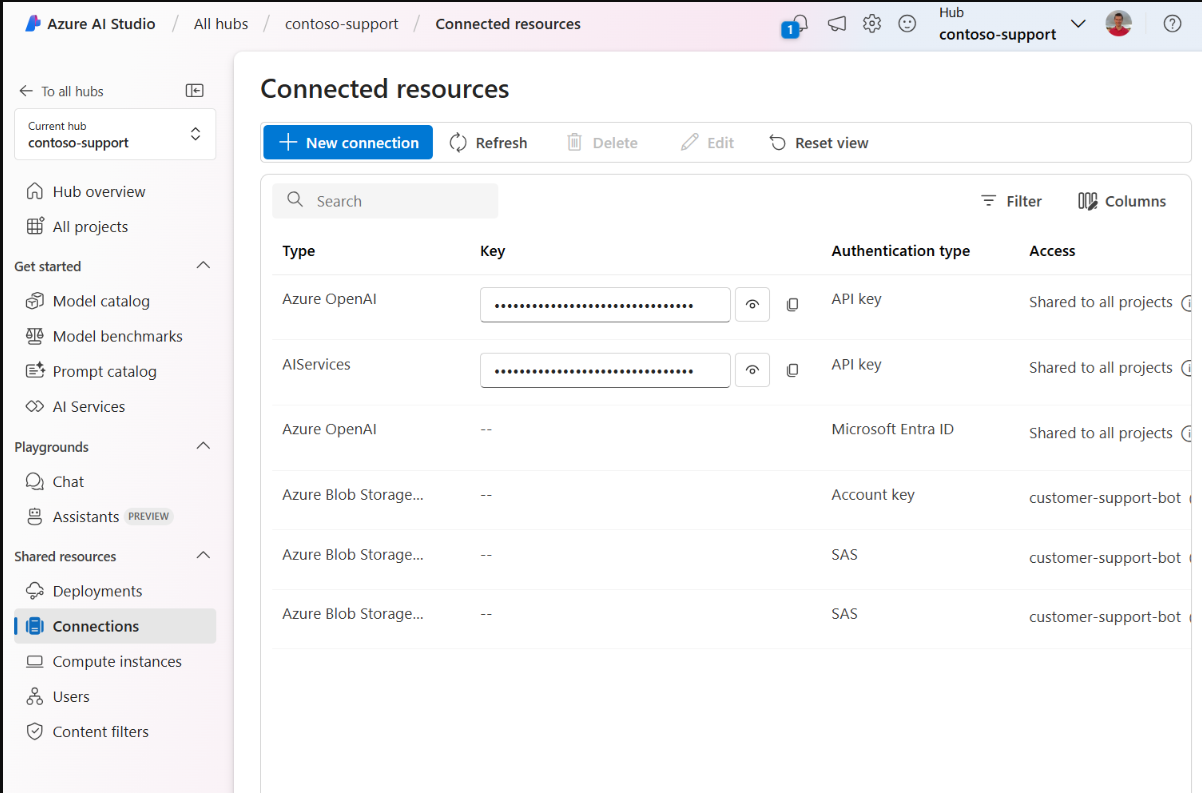Expand the Current hub contoso-support selector
Viewport: 1202px width, 793px height.
(x=115, y=134)
